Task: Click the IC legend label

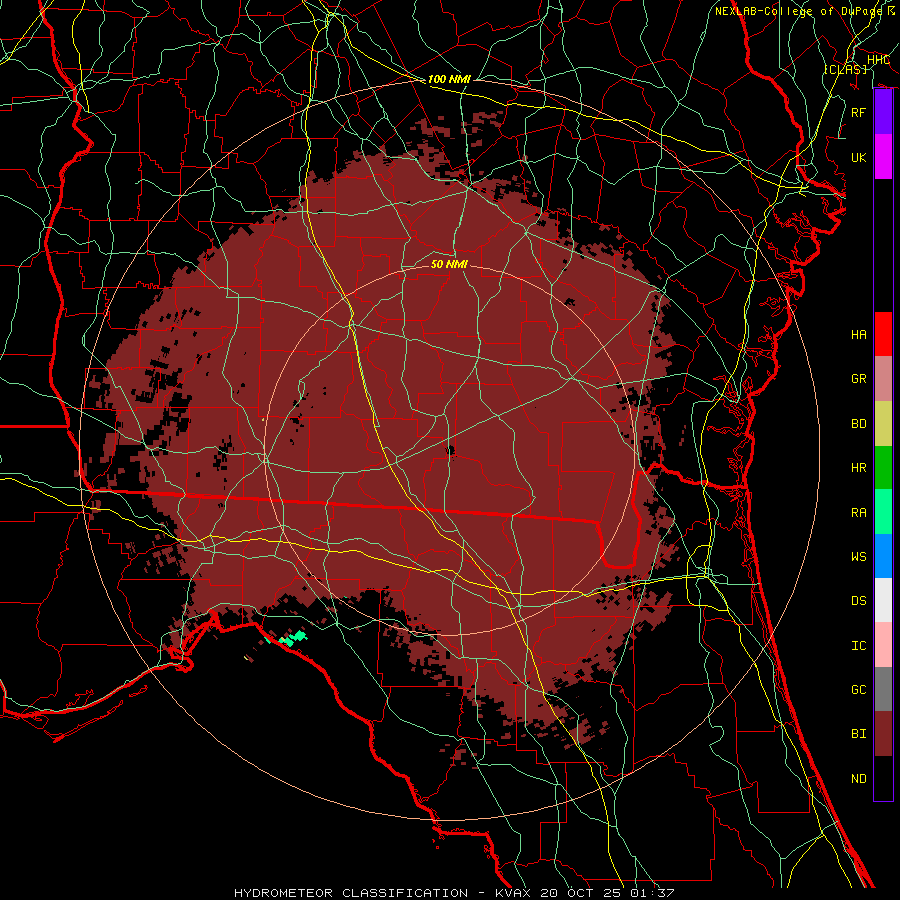Action: pos(859,645)
